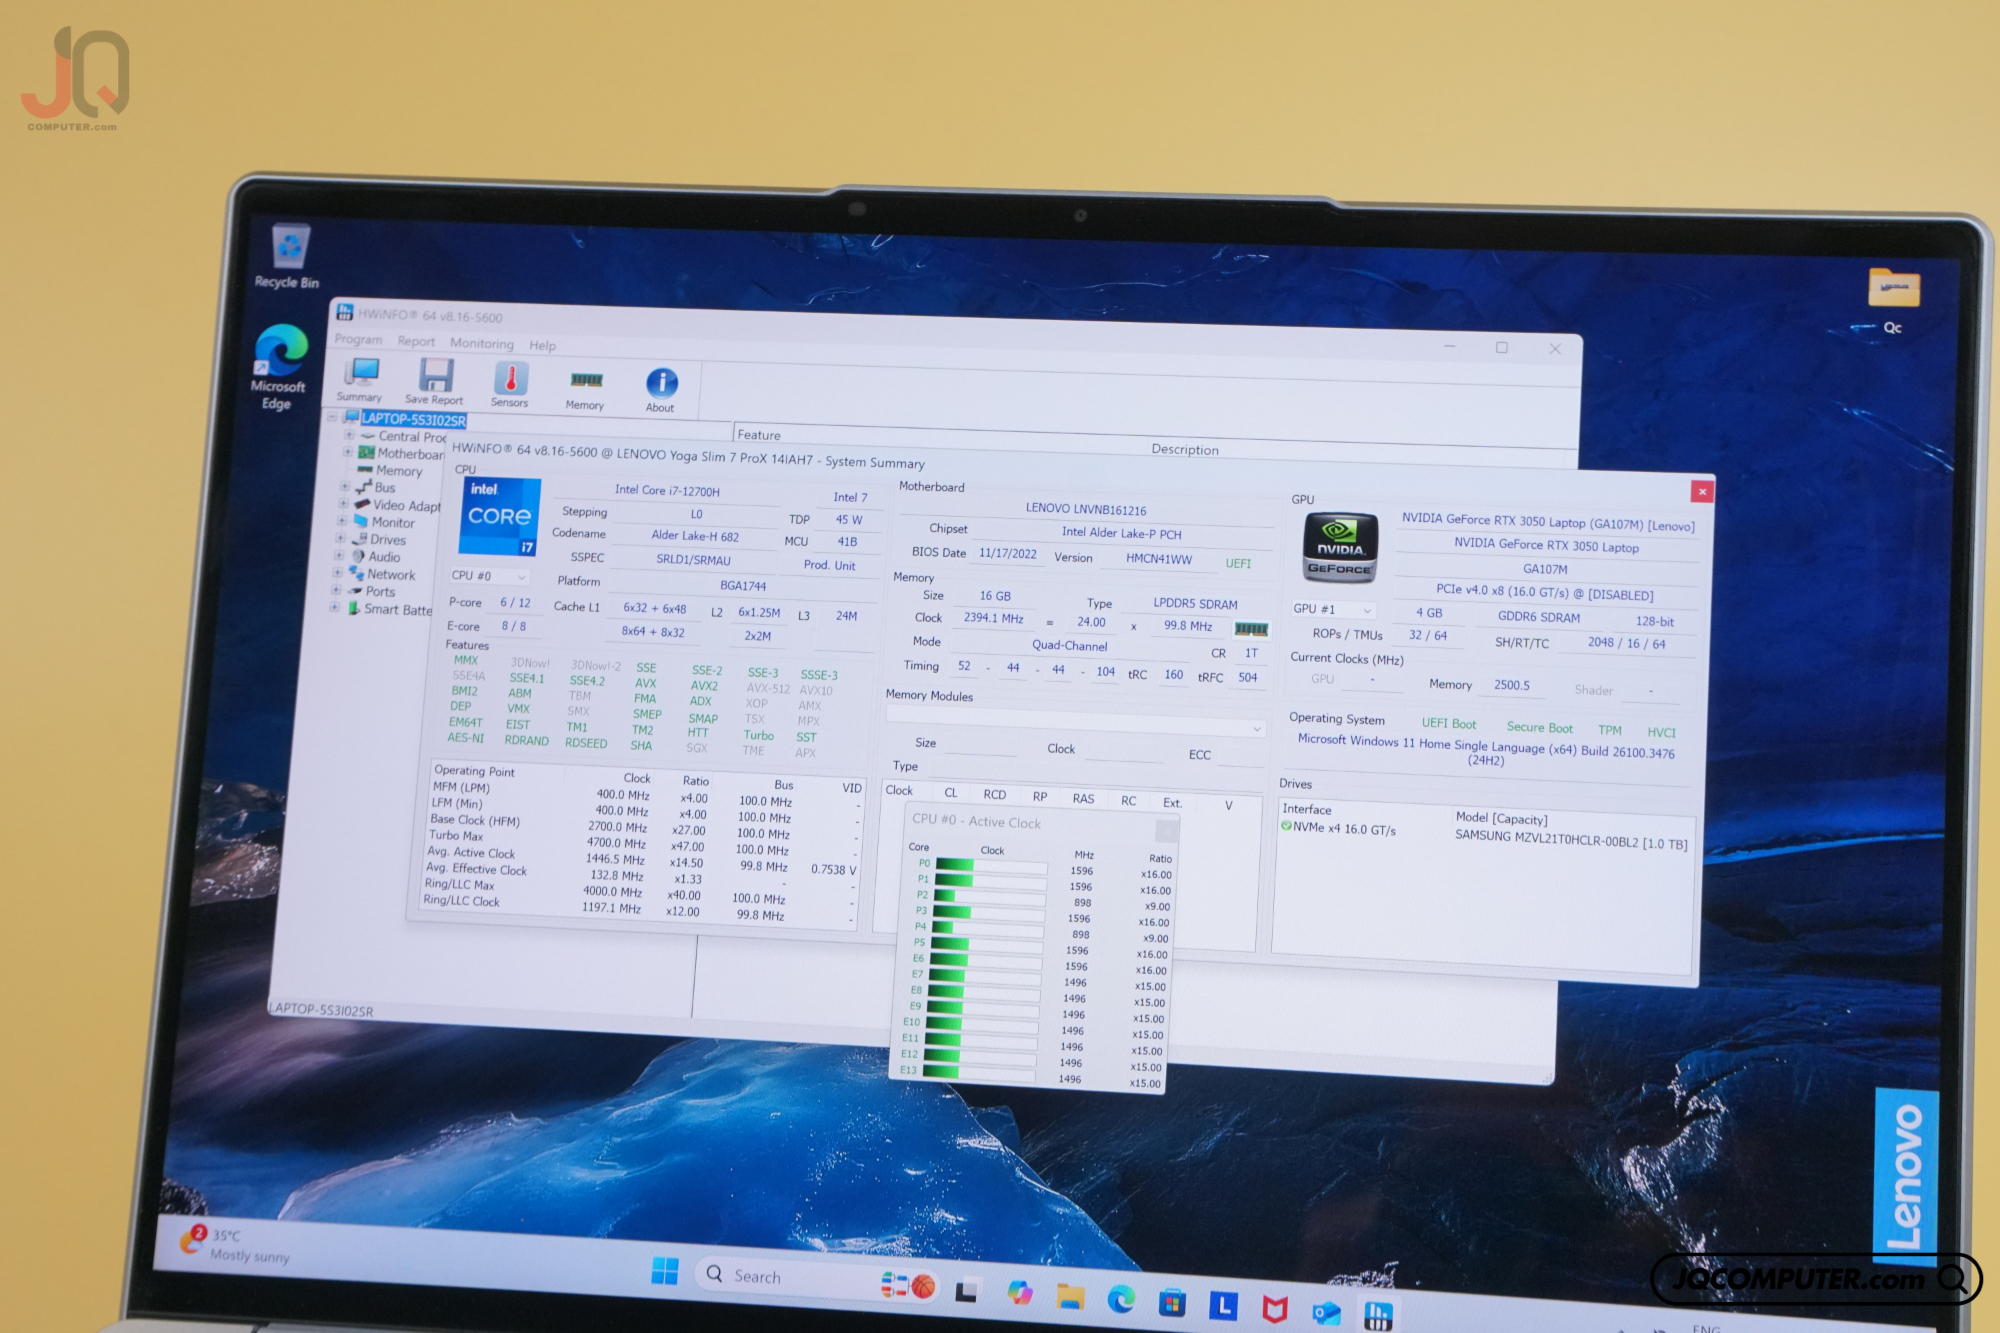The height and width of the screenshot is (1333, 2000).
Task: Select Drives tree node
Action: pos(388,540)
